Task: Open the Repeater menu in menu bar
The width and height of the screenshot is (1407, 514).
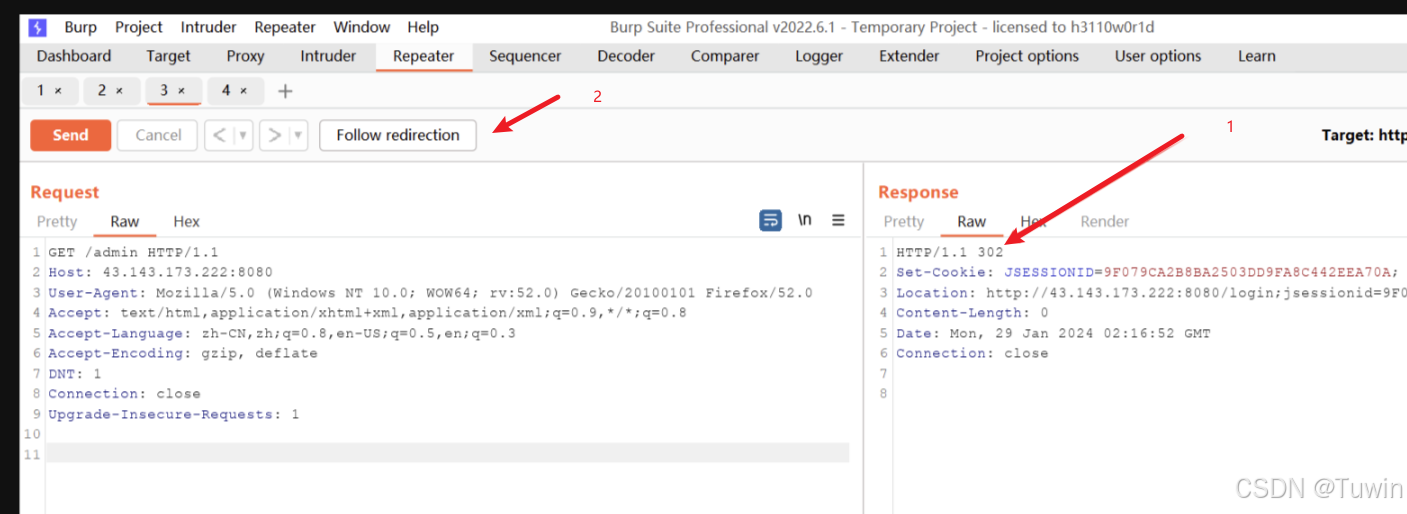Action: [x=285, y=27]
